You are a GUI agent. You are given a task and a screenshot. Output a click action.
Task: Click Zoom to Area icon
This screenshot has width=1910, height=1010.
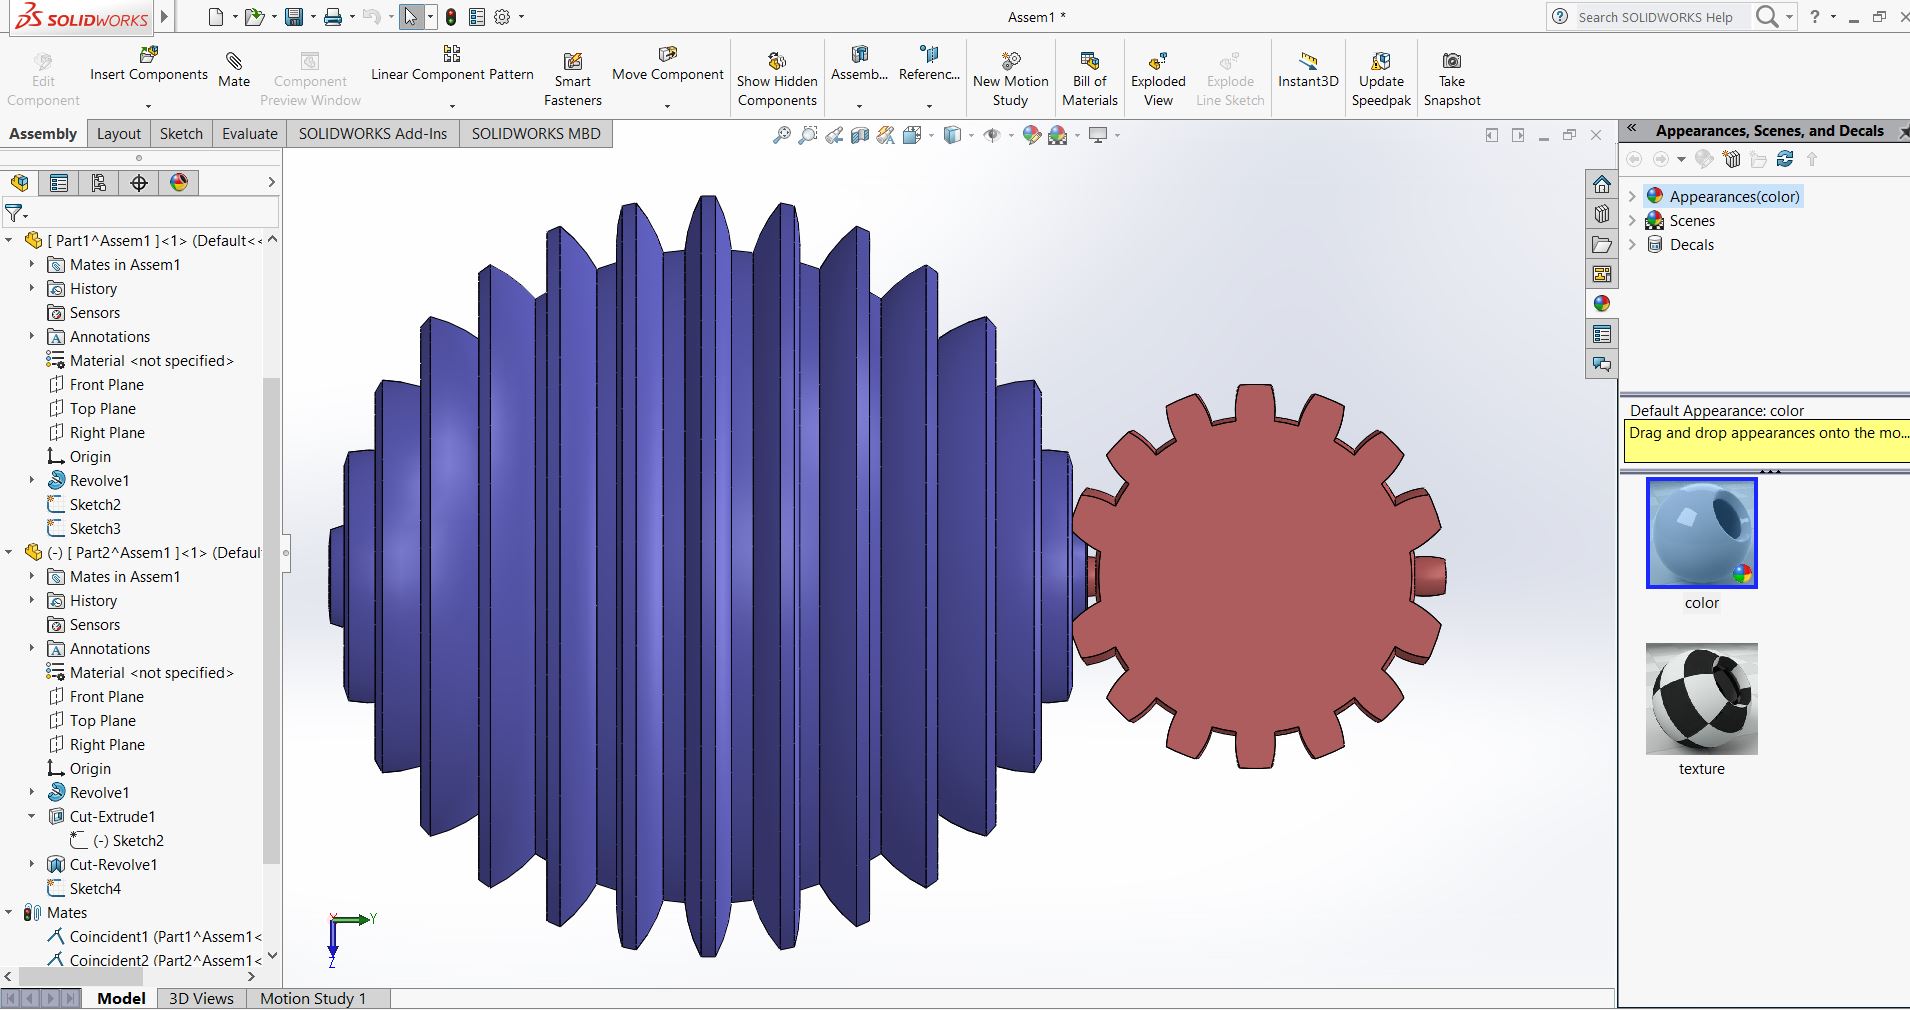[x=808, y=135]
